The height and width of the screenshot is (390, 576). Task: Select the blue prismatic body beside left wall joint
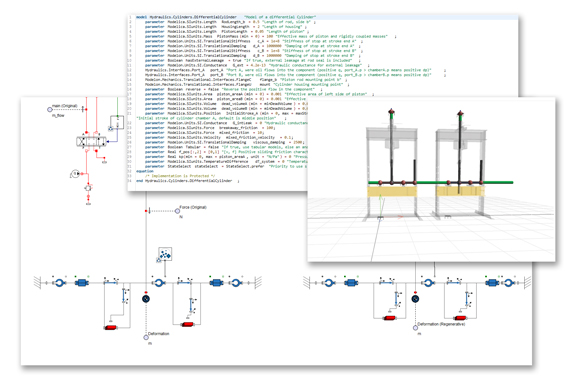[x=81, y=283]
